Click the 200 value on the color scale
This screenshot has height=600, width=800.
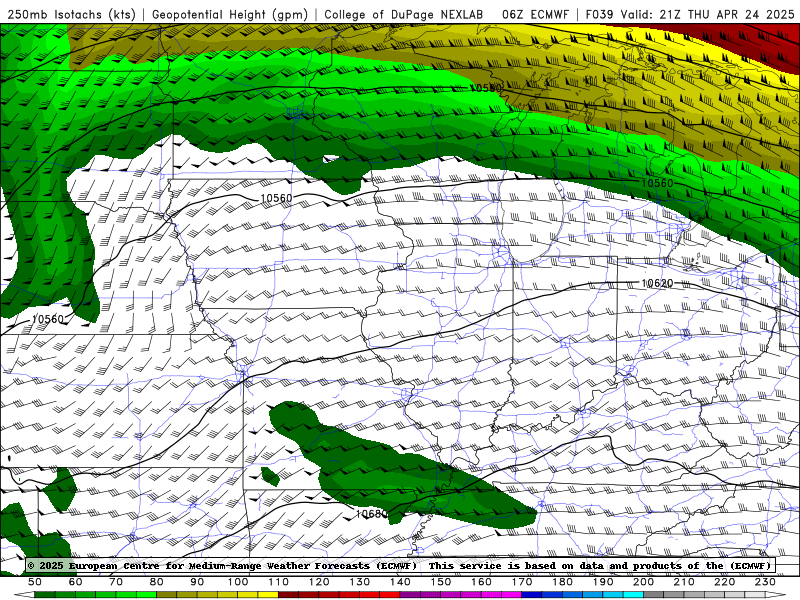click(643, 582)
